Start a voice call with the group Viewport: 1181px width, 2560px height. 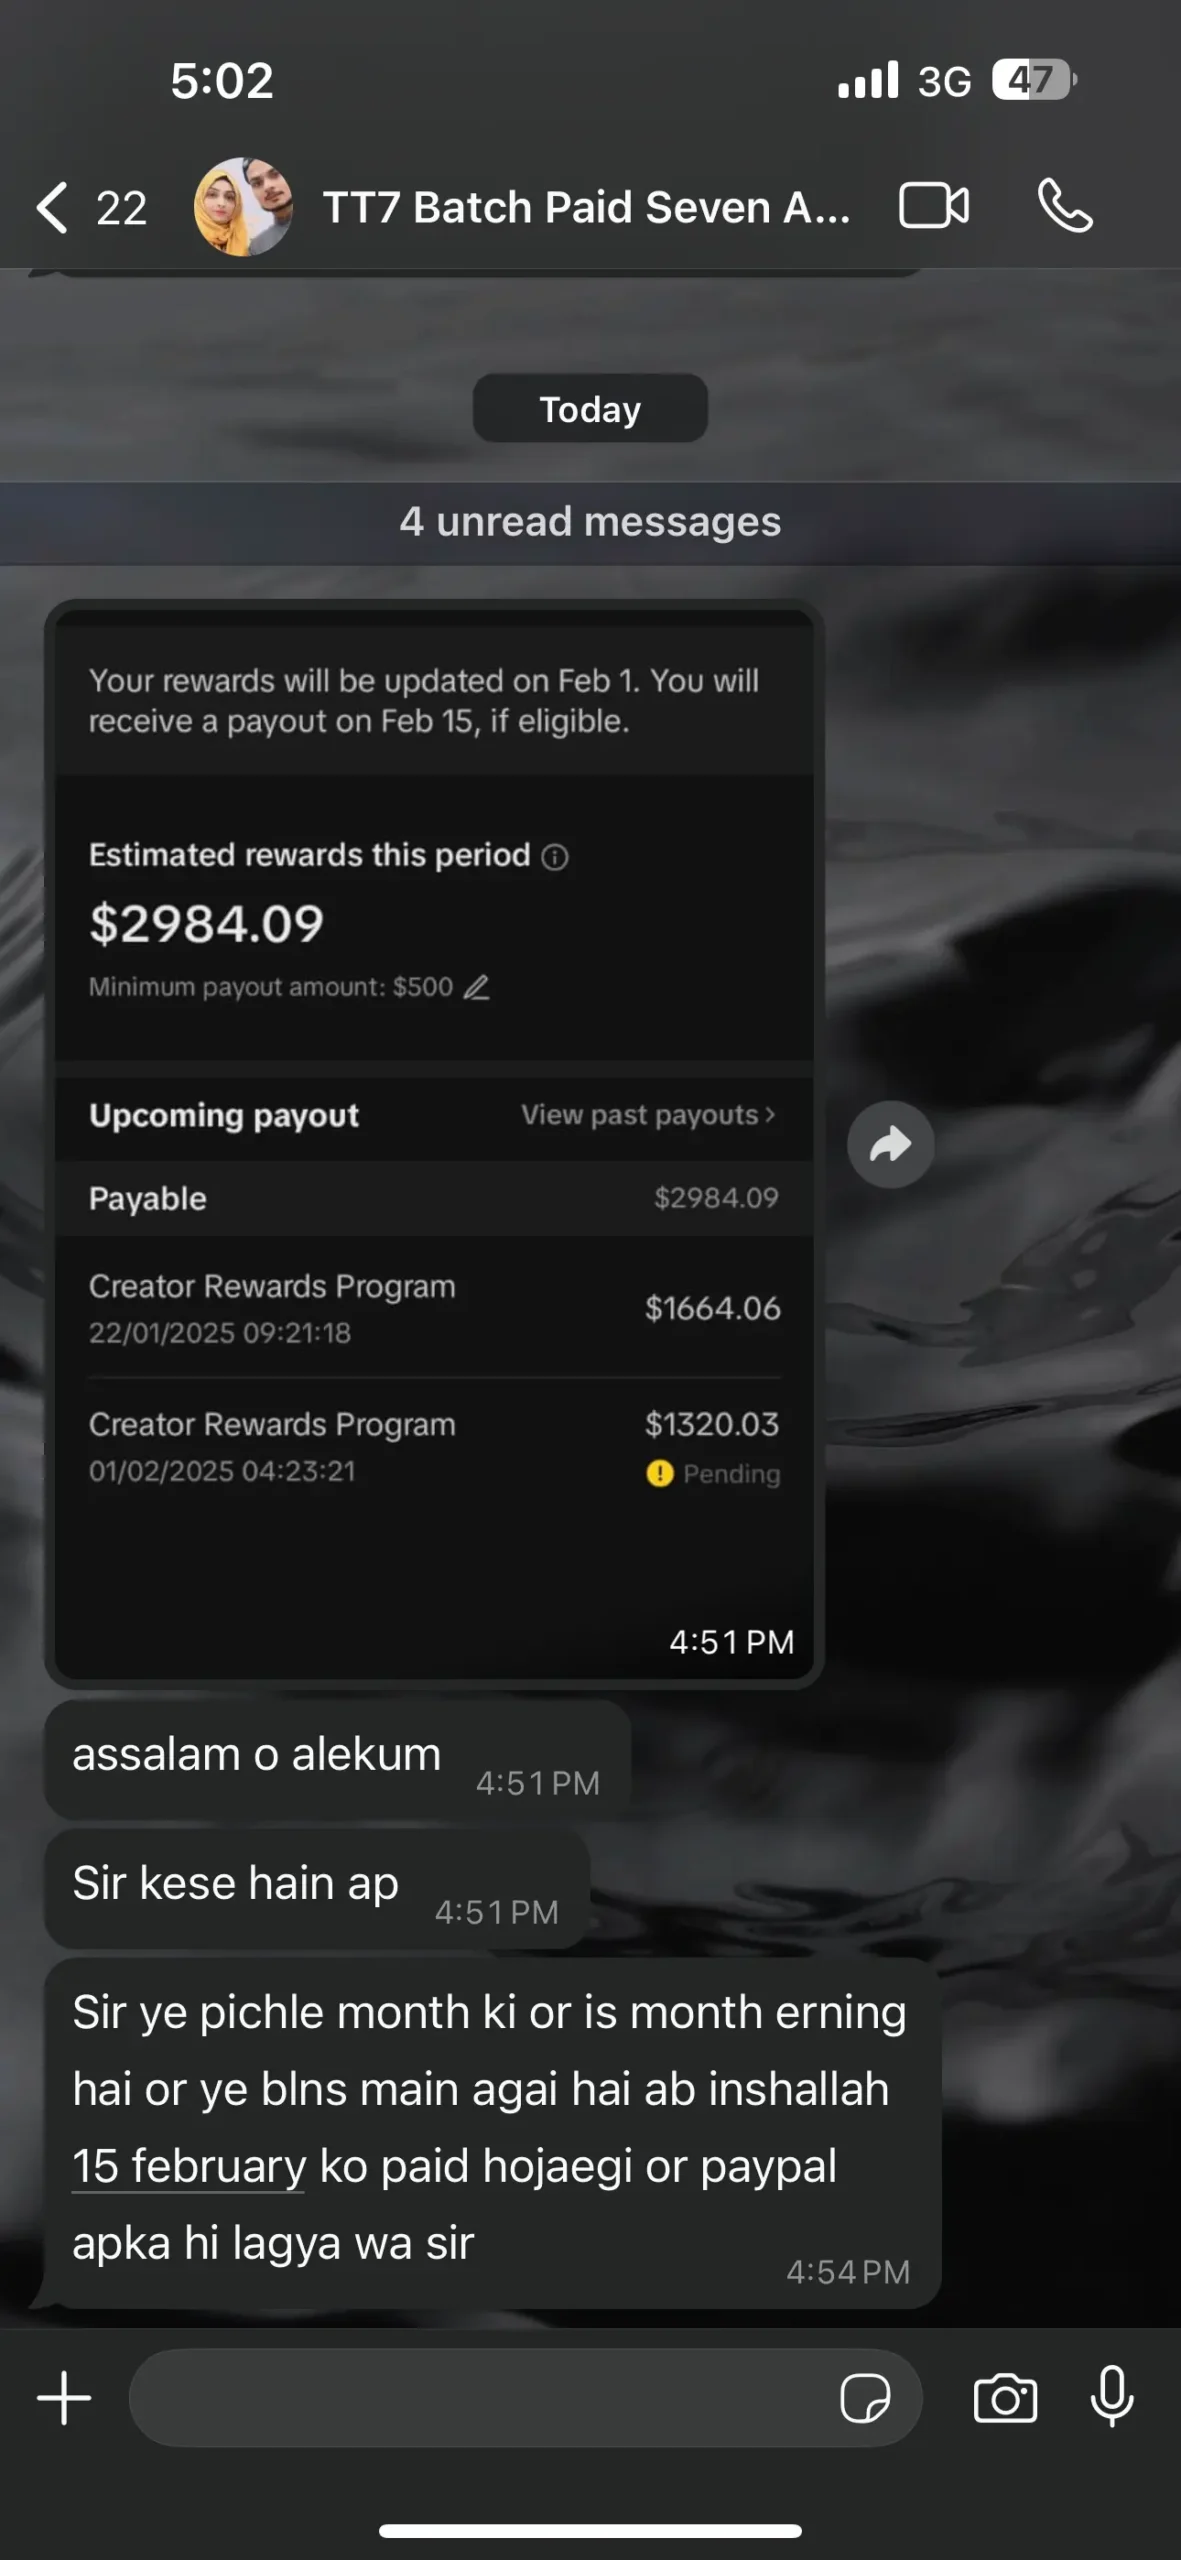click(1064, 207)
